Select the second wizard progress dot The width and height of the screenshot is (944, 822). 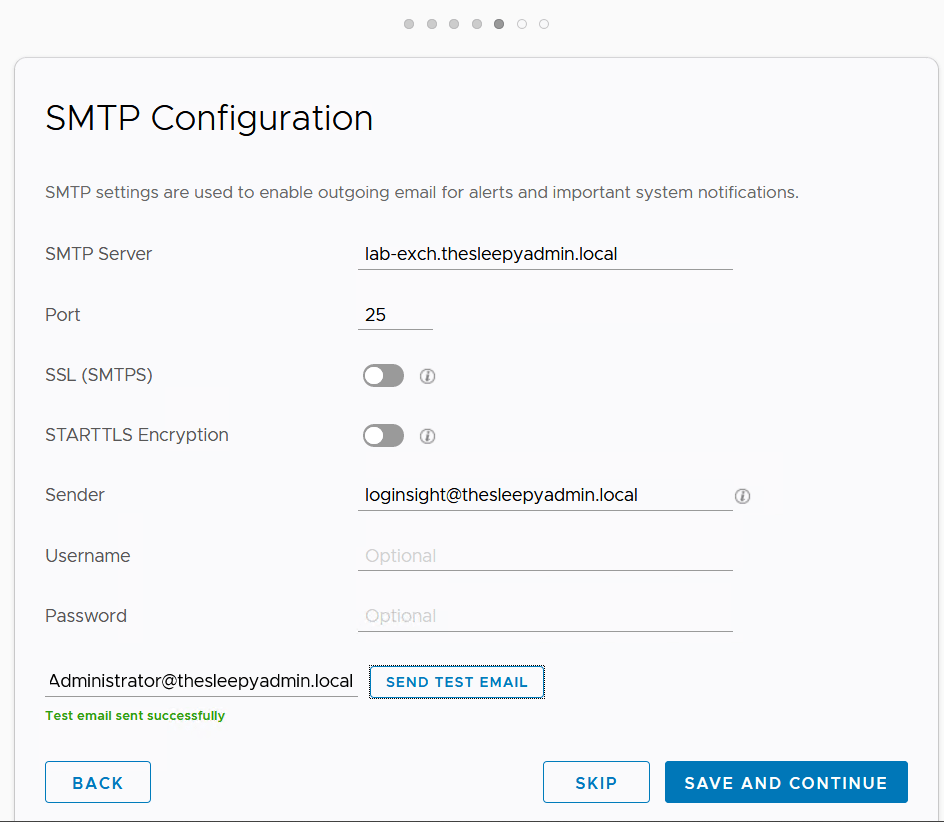432,24
